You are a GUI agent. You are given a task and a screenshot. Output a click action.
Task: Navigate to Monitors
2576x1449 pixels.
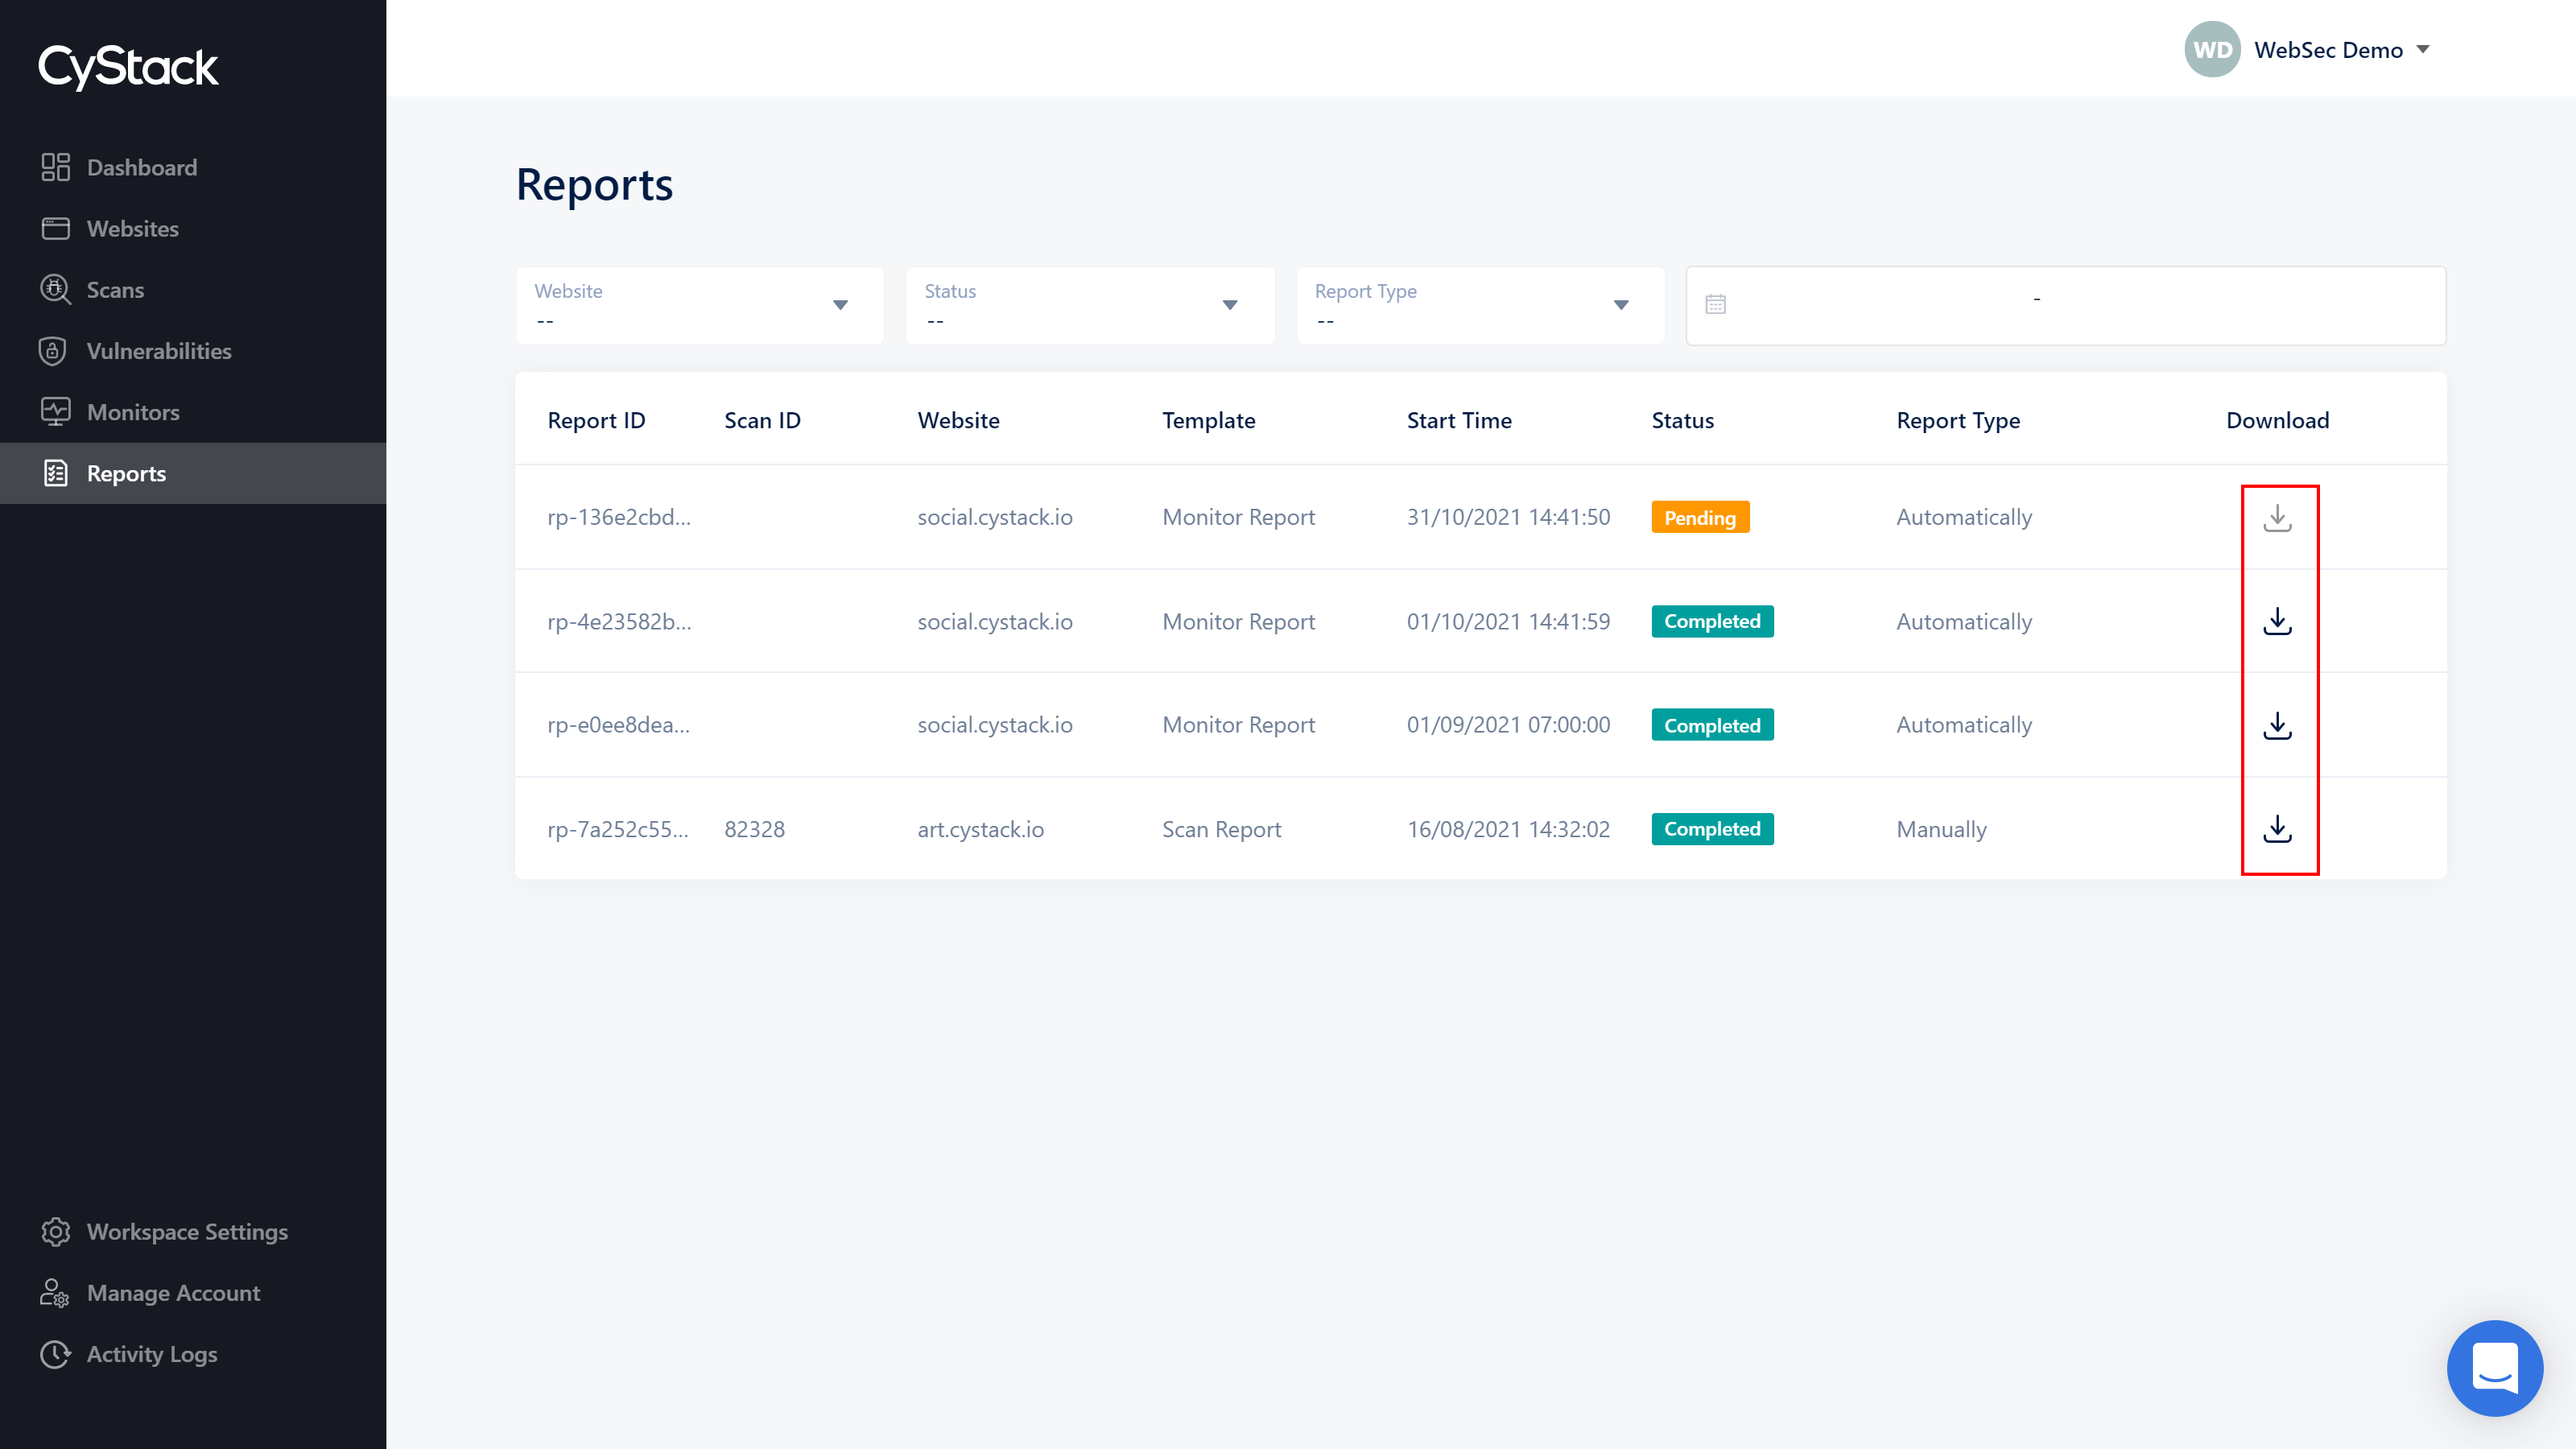(193, 412)
